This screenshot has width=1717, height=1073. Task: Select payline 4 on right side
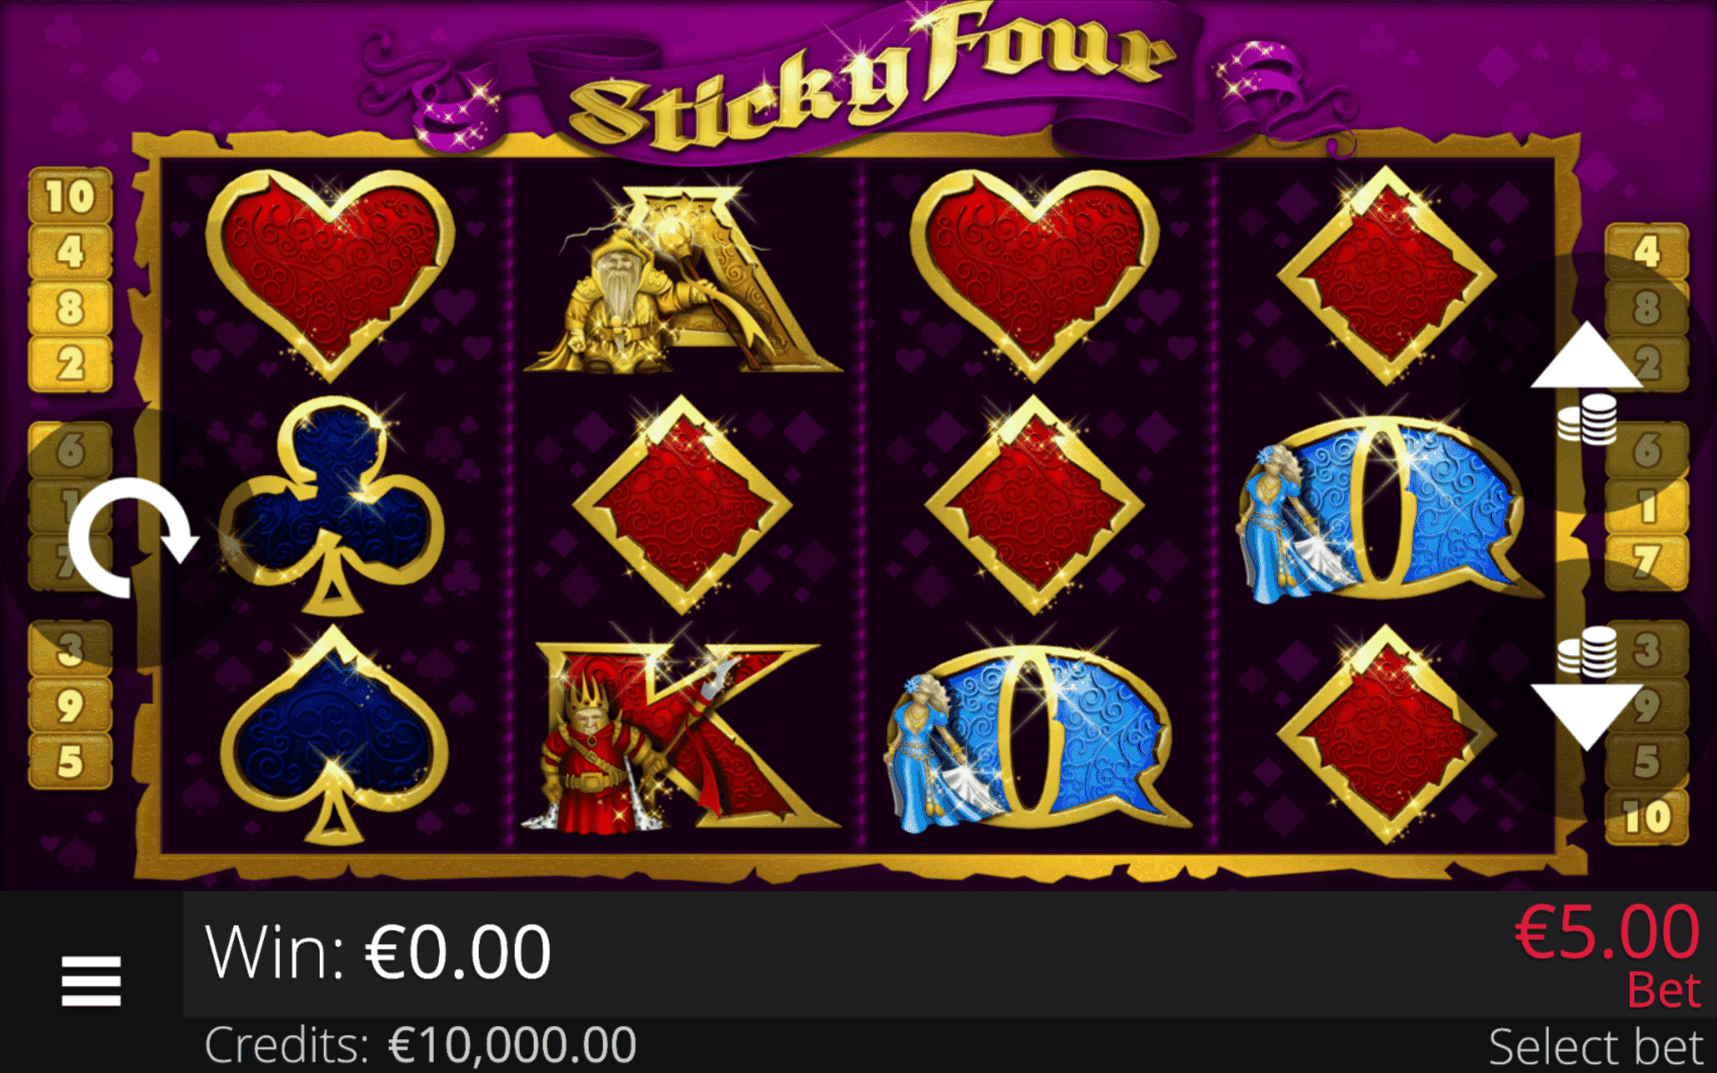[1646, 251]
